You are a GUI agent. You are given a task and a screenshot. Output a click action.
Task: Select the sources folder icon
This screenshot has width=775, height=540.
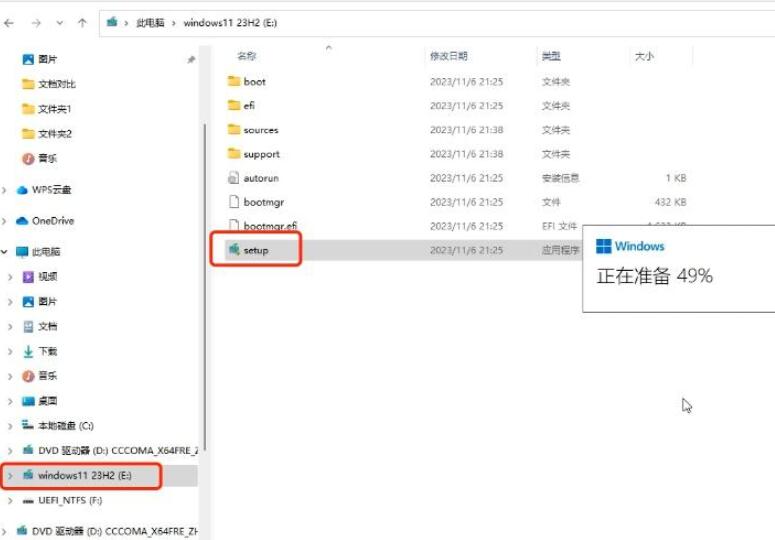[x=234, y=129]
